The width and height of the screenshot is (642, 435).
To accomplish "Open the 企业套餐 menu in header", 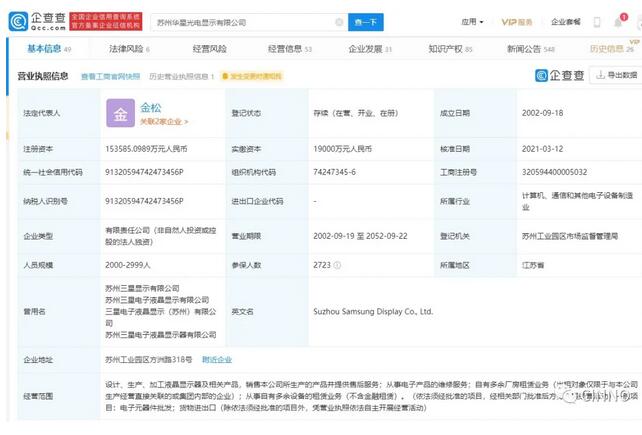I will 566,22.
